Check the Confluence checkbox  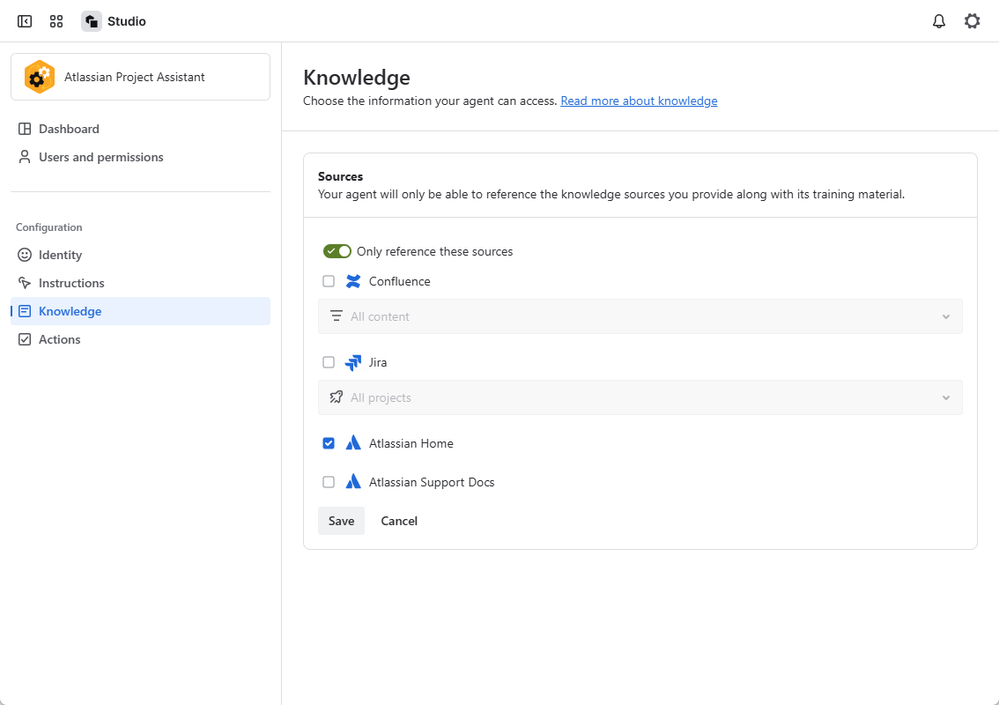(x=328, y=282)
